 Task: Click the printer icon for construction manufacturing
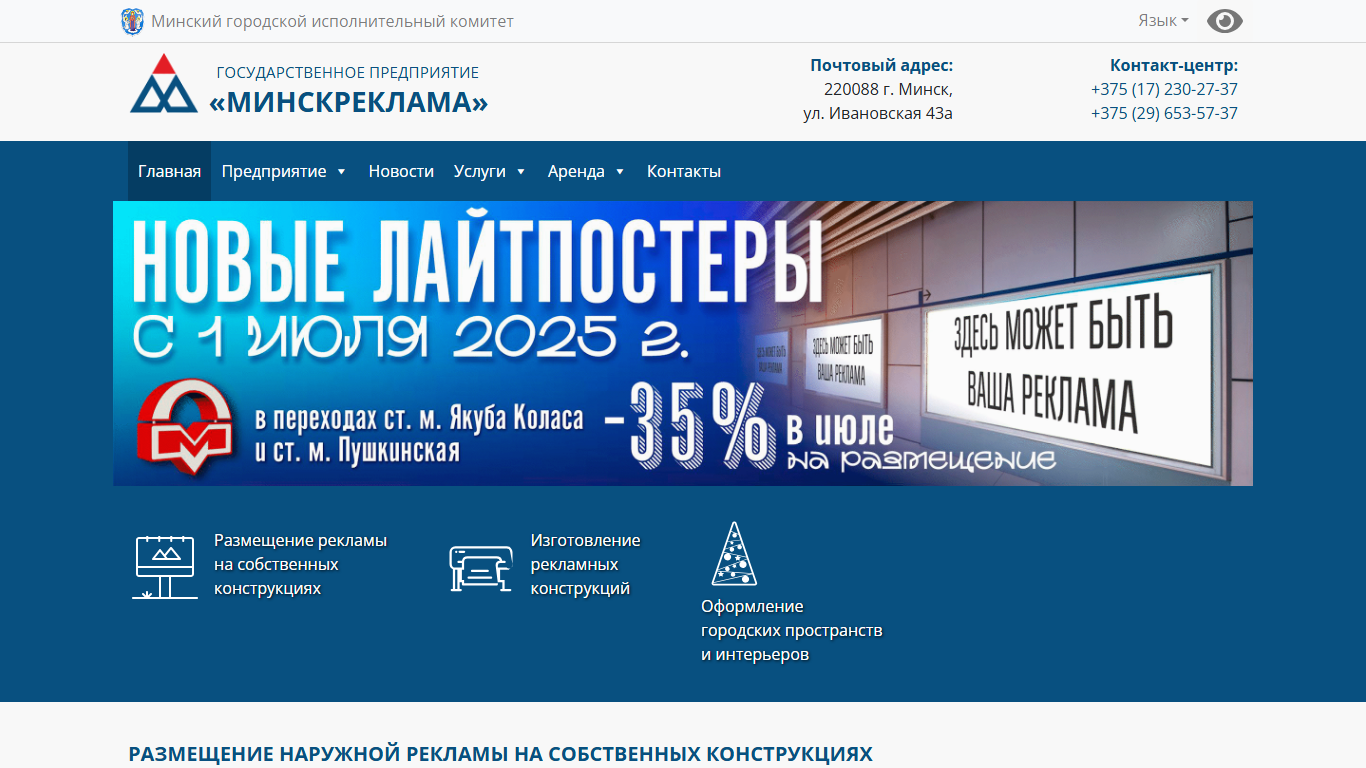(481, 568)
